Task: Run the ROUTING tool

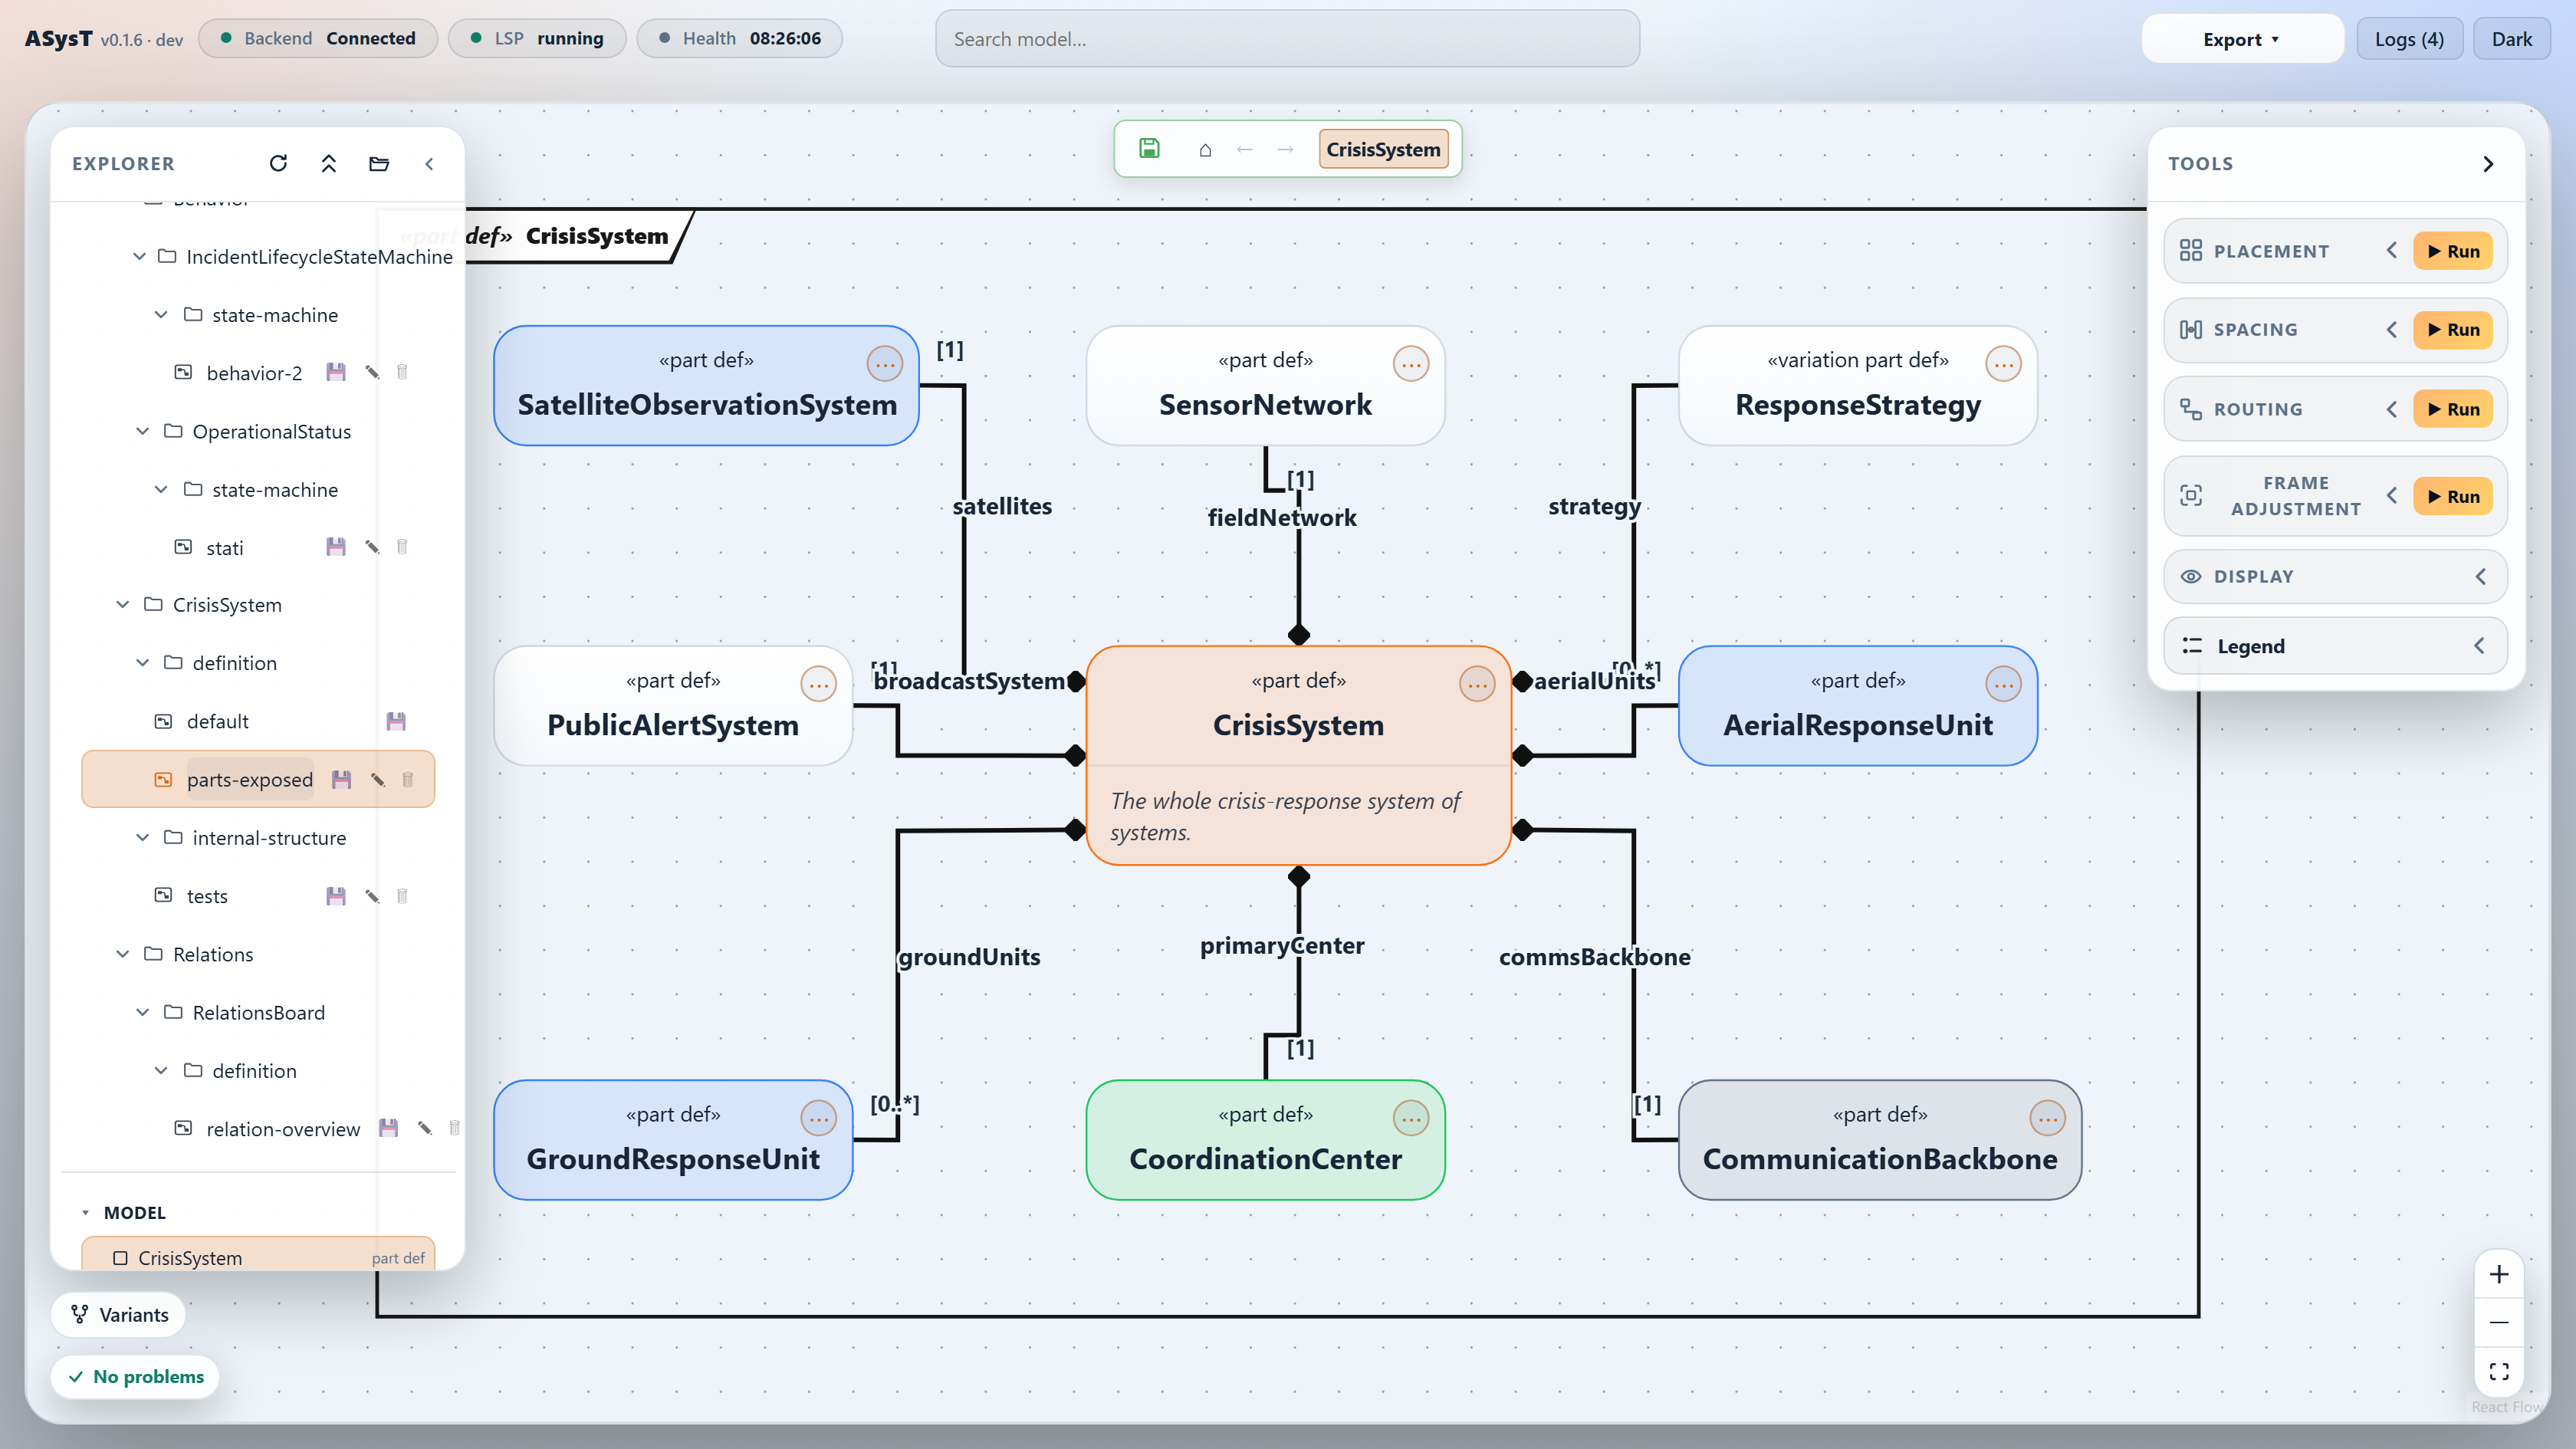Action: 2452,409
